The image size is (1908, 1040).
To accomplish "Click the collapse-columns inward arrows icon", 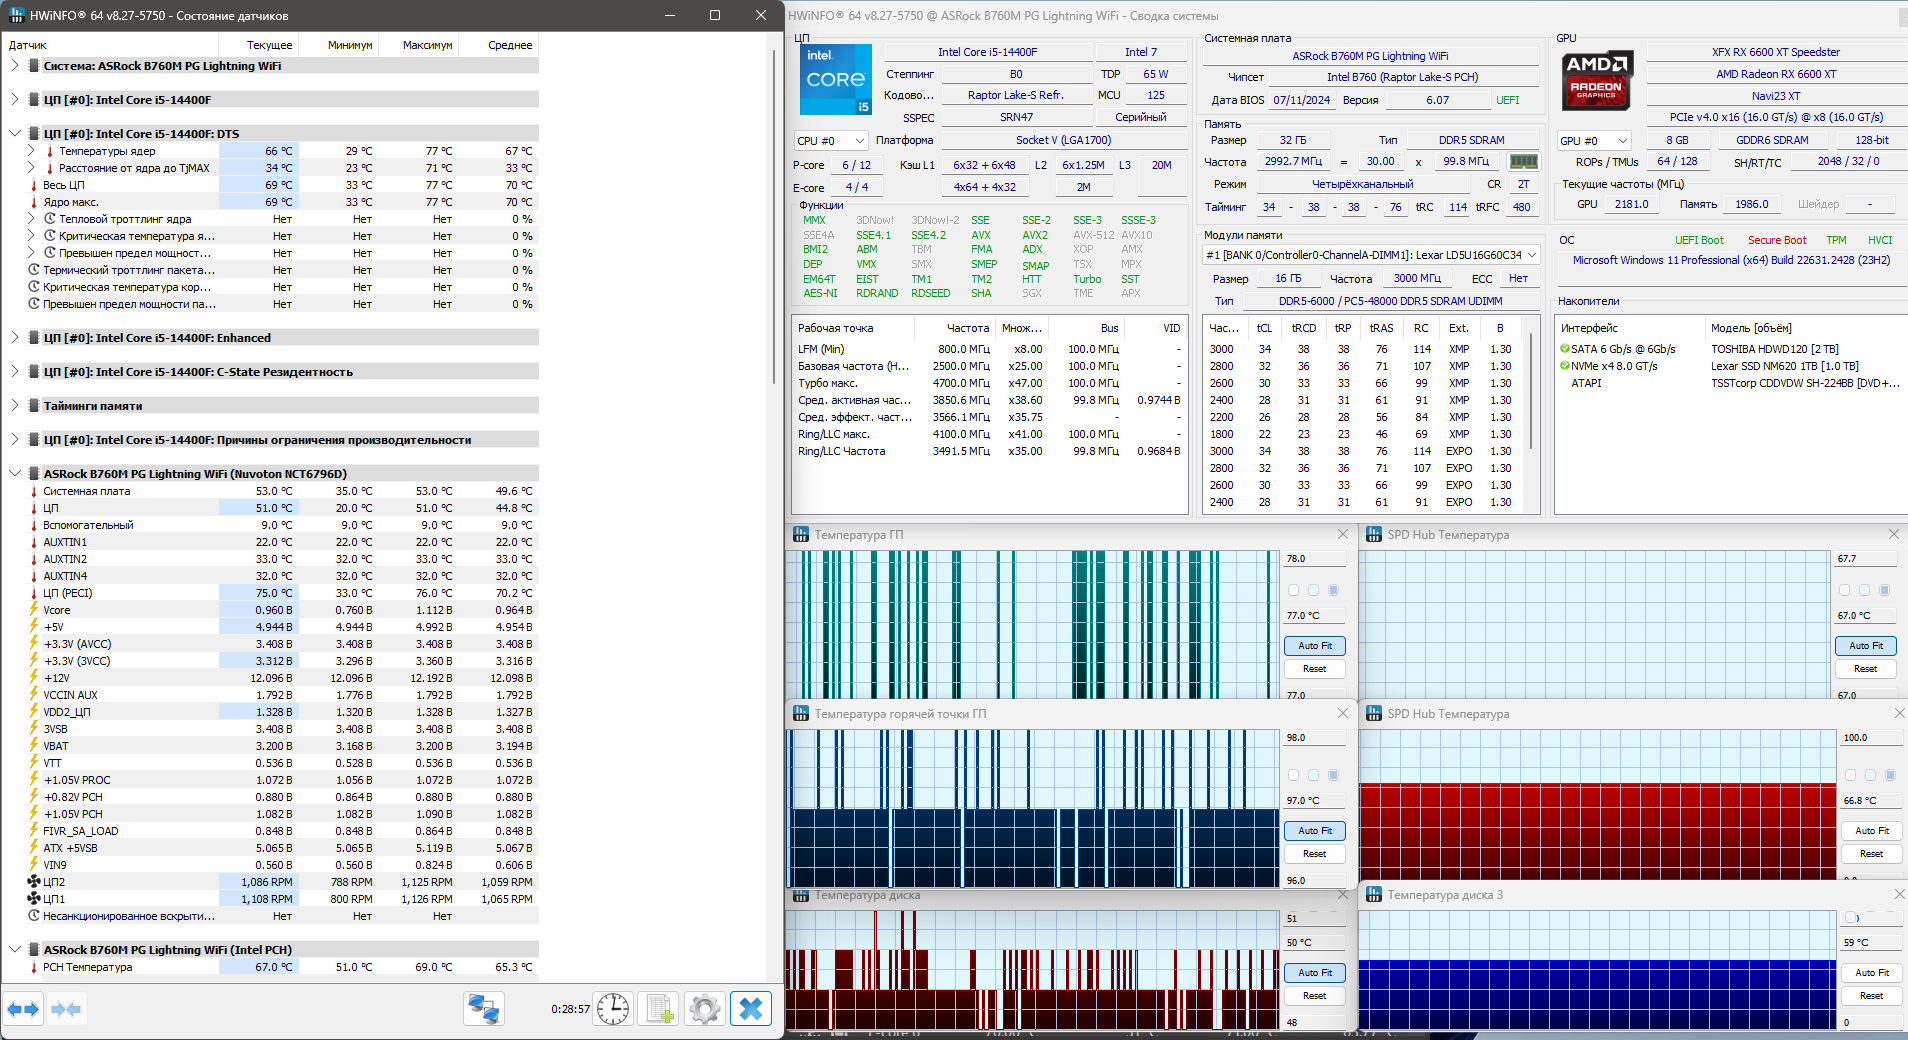I will tap(66, 1009).
